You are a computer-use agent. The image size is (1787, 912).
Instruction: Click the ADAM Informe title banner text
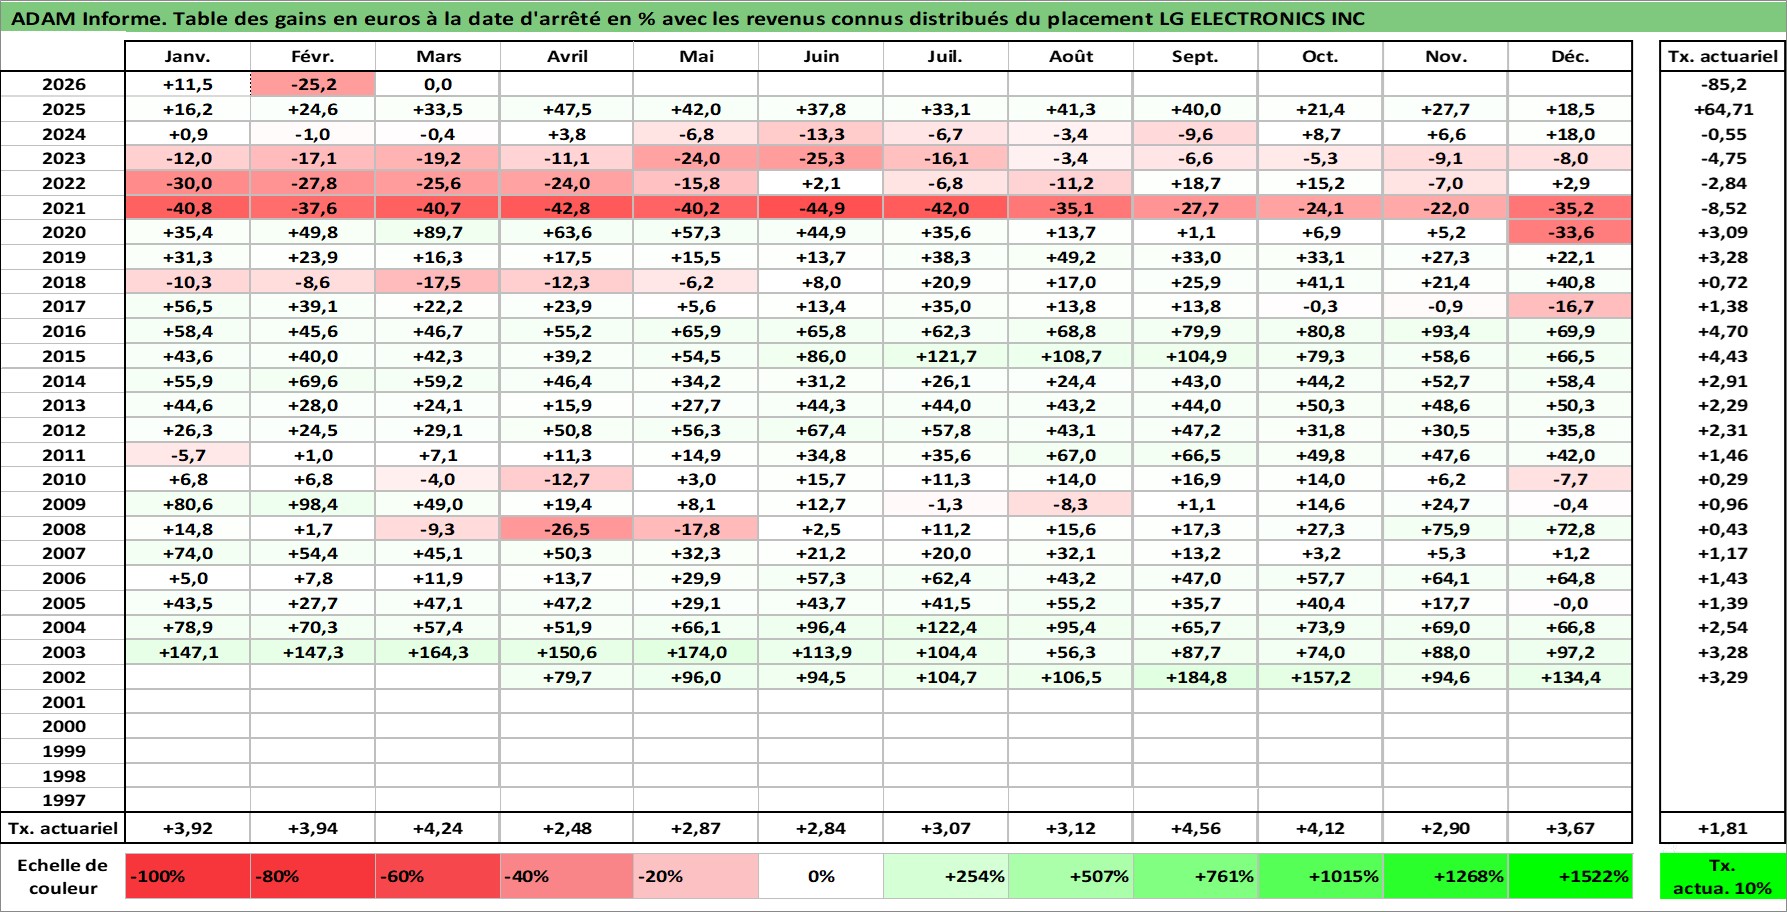click(687, 18)
